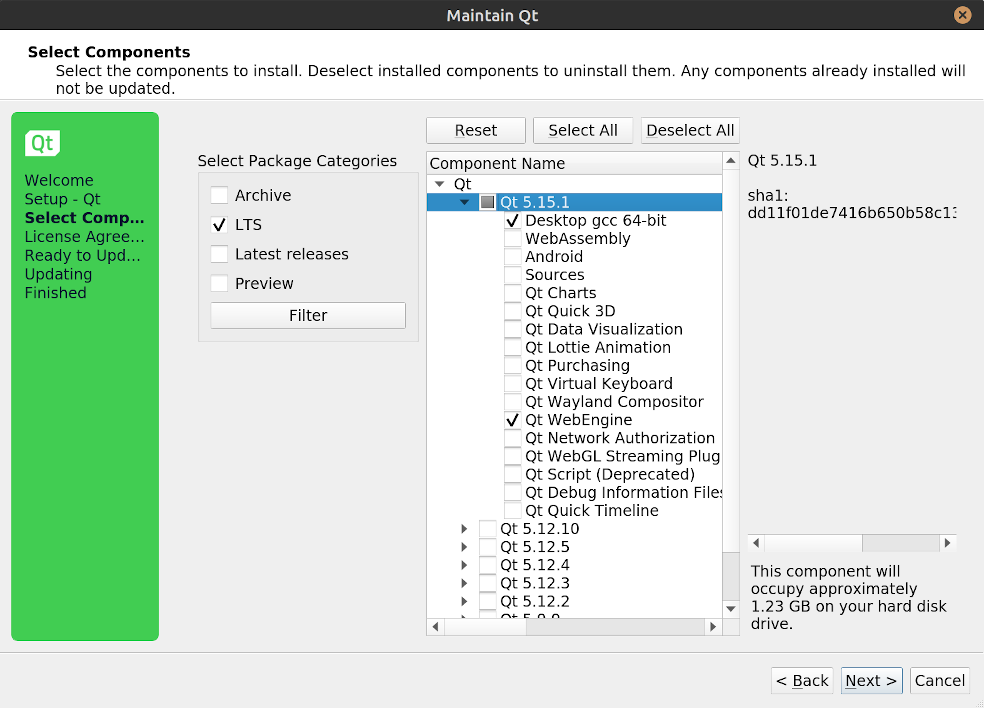Click the Finished step in the sidebar
This screenshot has width=984, height=708.
click(x=55, y=293)
